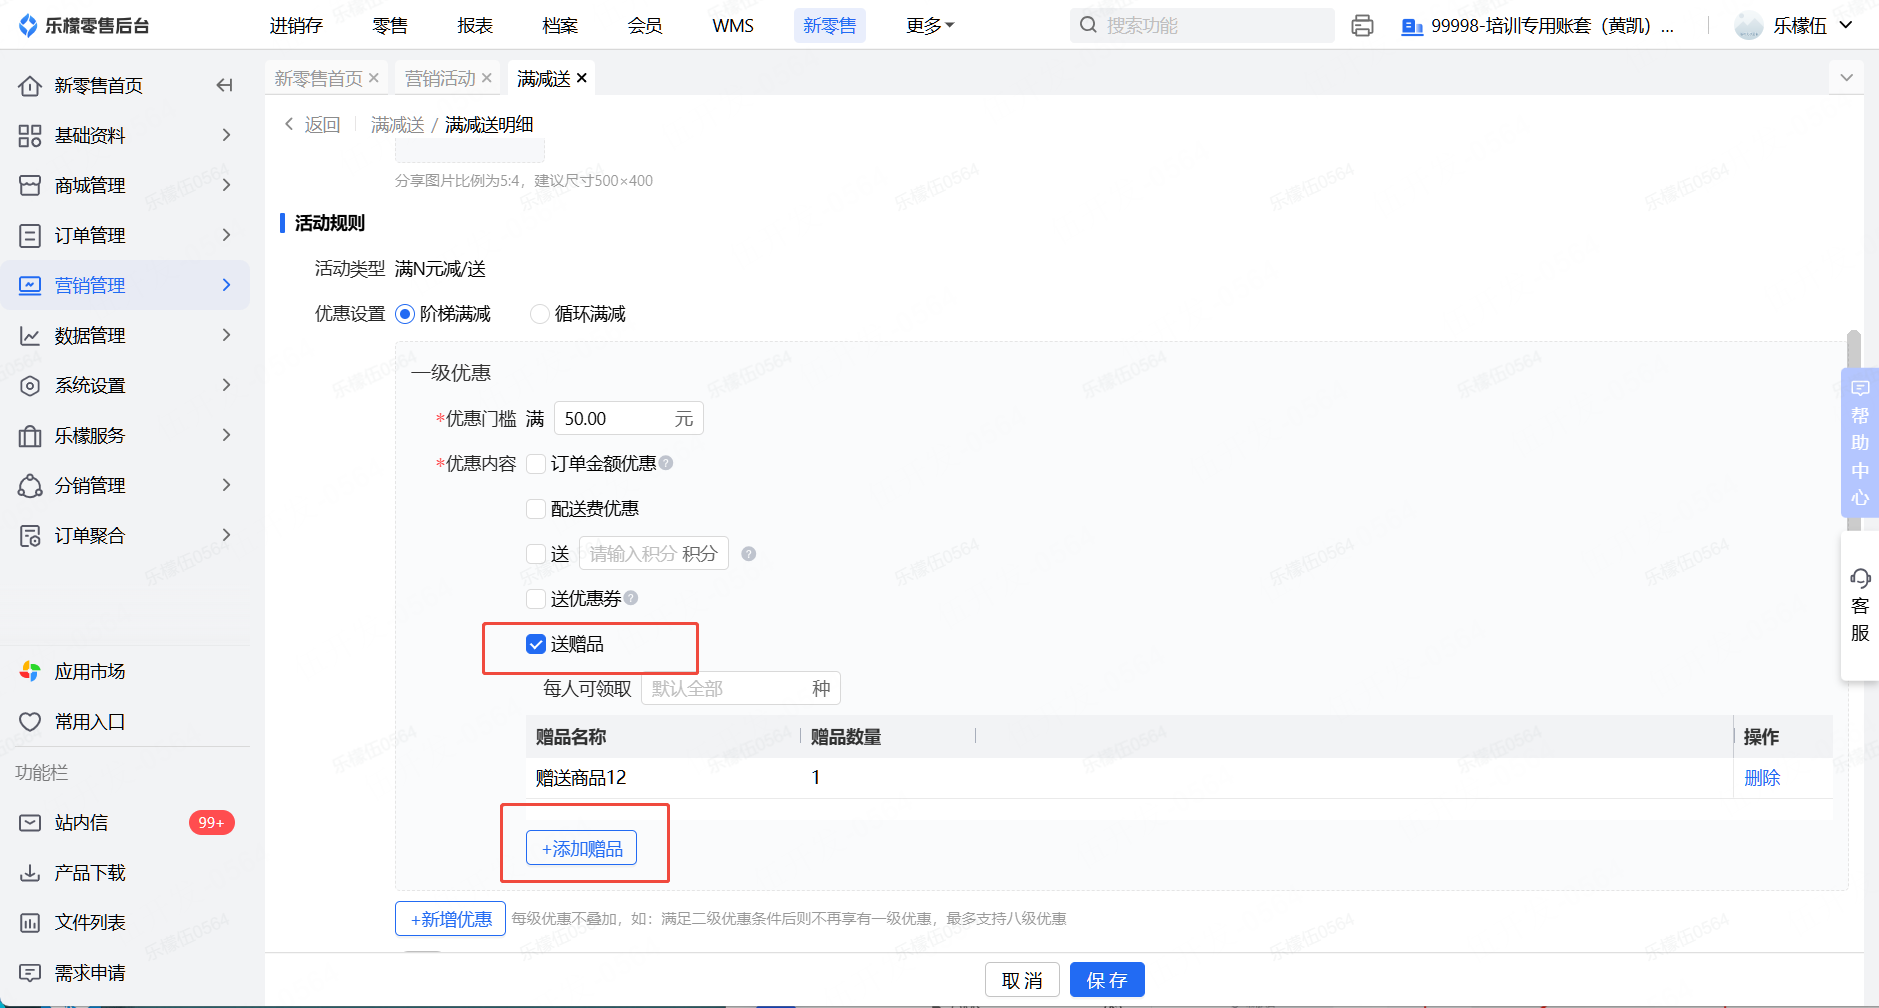Click the 数据管理 chart icon
The image size is (1879, 1008).
(x=30, y=336)
